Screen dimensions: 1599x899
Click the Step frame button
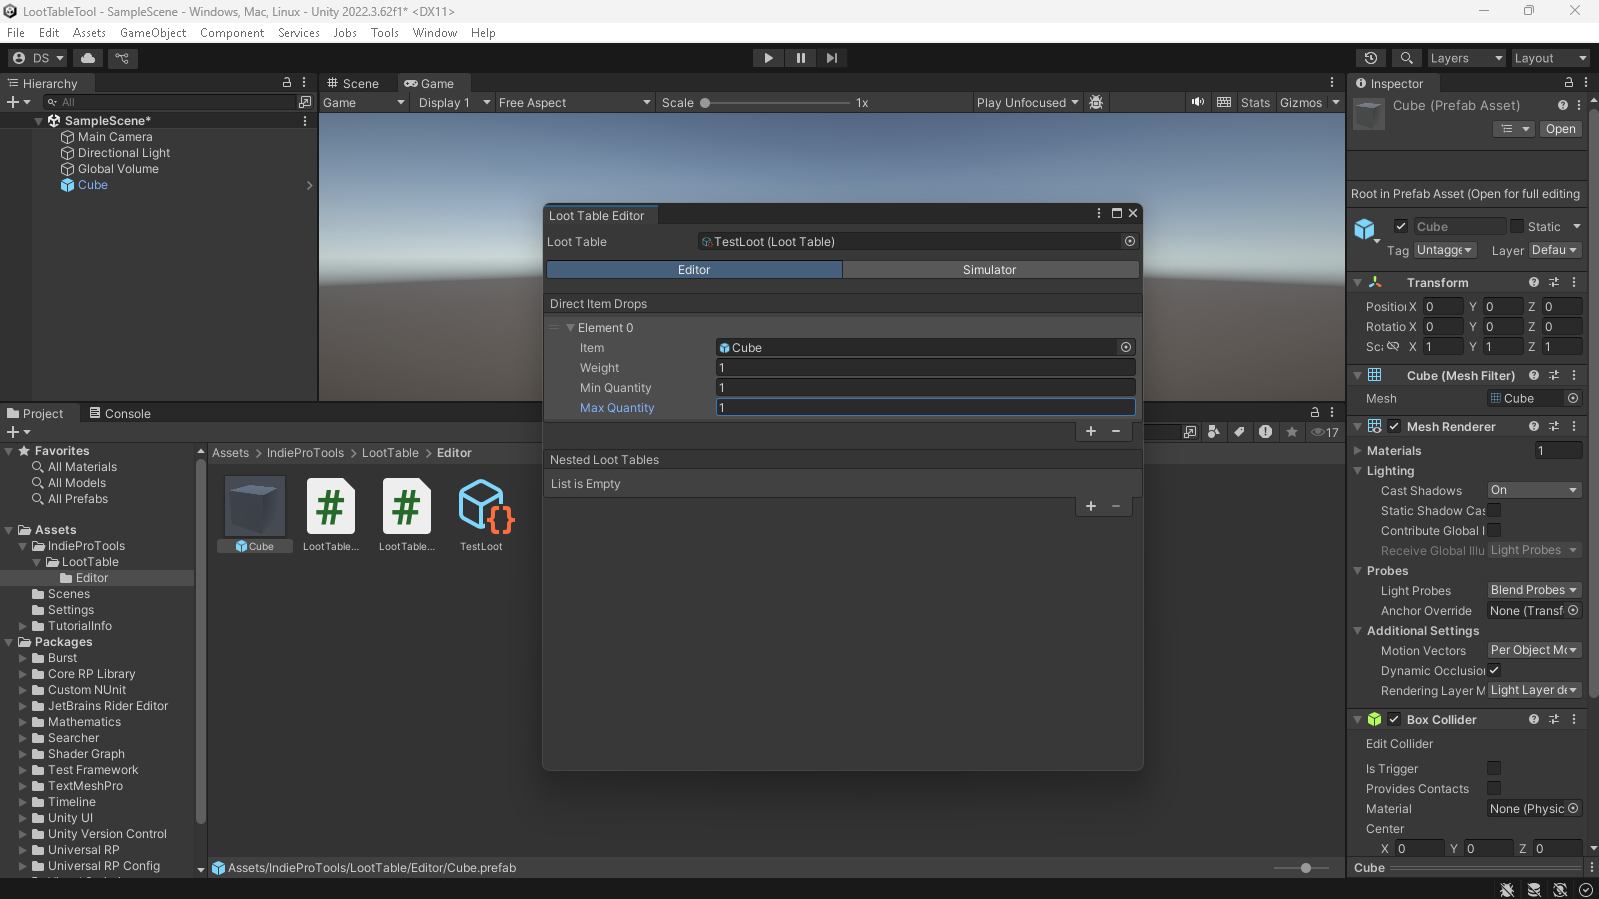832,58
